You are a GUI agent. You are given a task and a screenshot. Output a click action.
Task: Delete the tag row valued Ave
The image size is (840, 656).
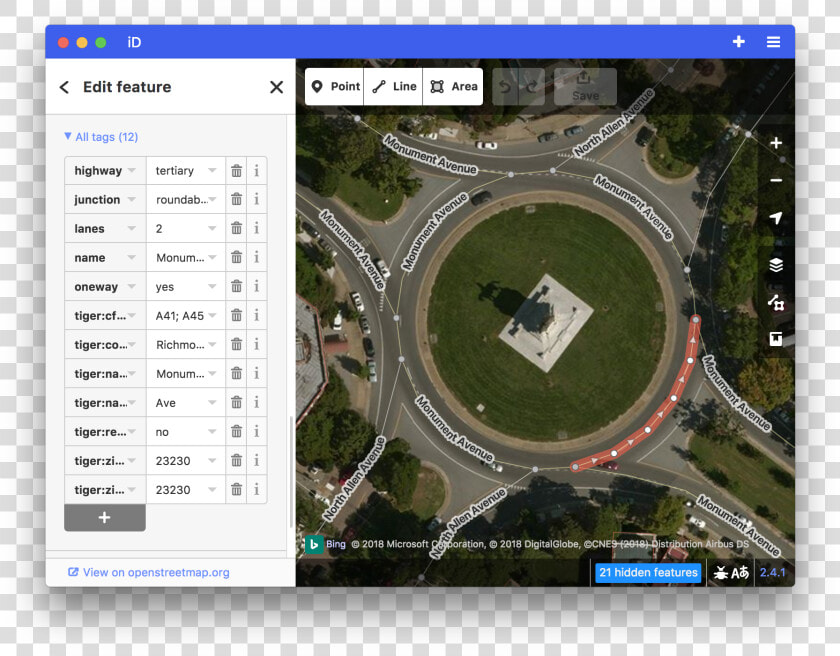236,403
